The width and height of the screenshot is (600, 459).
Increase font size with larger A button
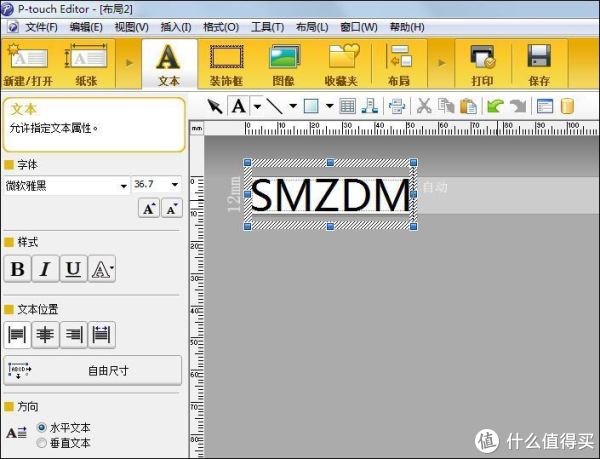(x=149, y=208)
